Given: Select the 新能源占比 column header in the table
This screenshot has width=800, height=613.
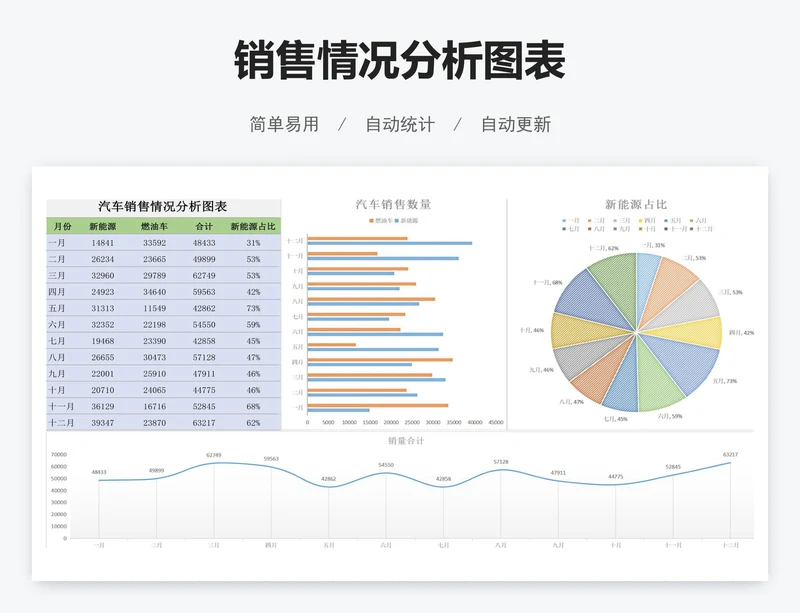Looking at the screenshot, I should (253, 226).
